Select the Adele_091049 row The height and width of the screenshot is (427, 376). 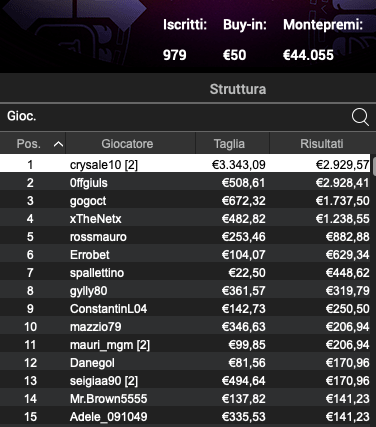tap(185, 417)
